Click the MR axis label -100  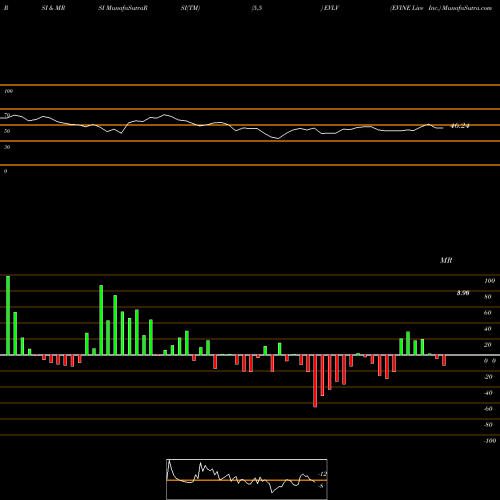coord(490,441)
